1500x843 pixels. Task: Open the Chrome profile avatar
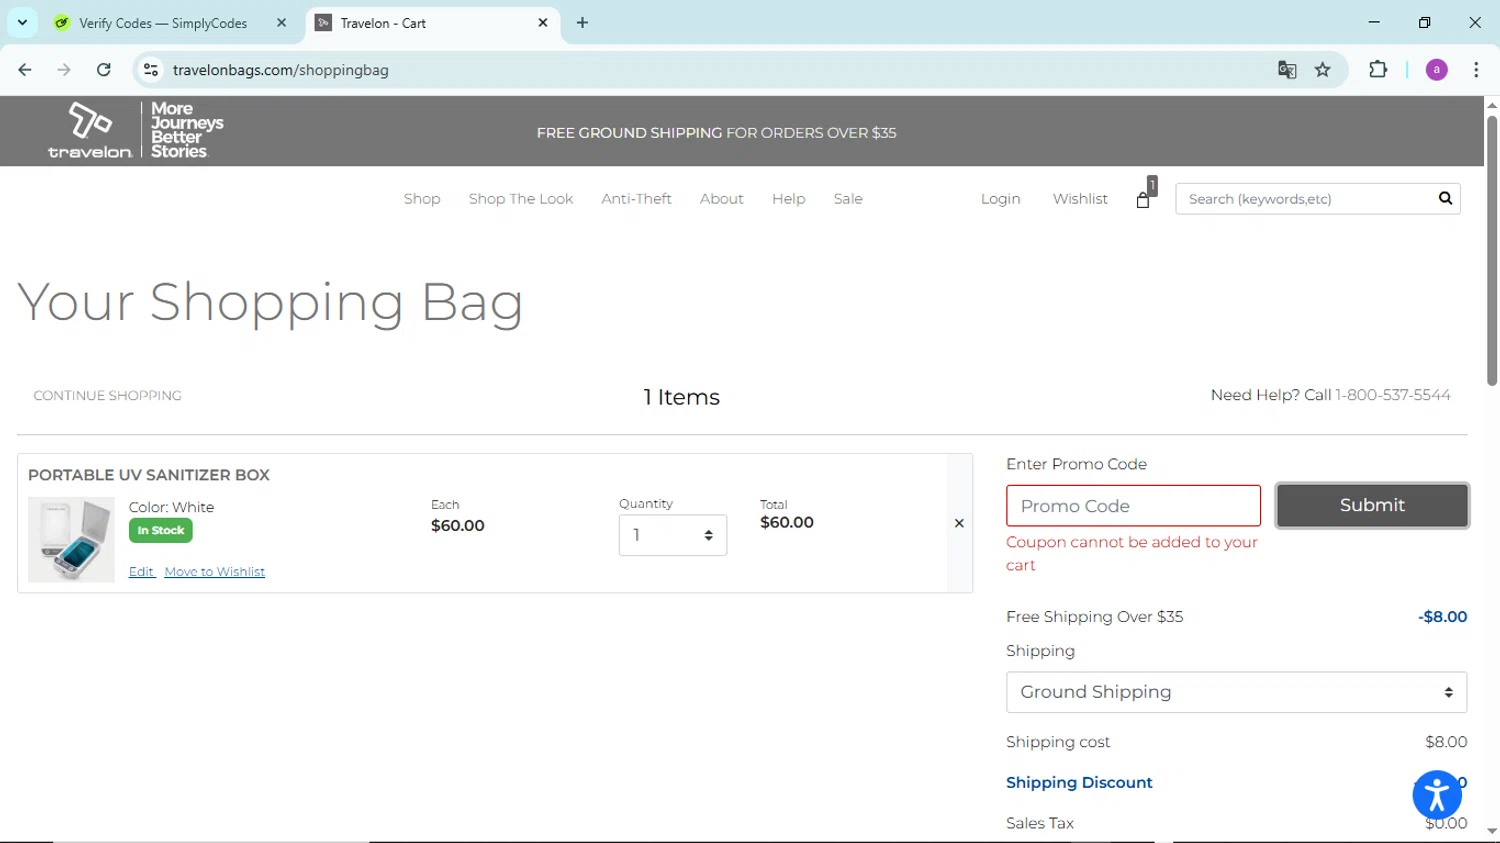(x=1437, y=70)
